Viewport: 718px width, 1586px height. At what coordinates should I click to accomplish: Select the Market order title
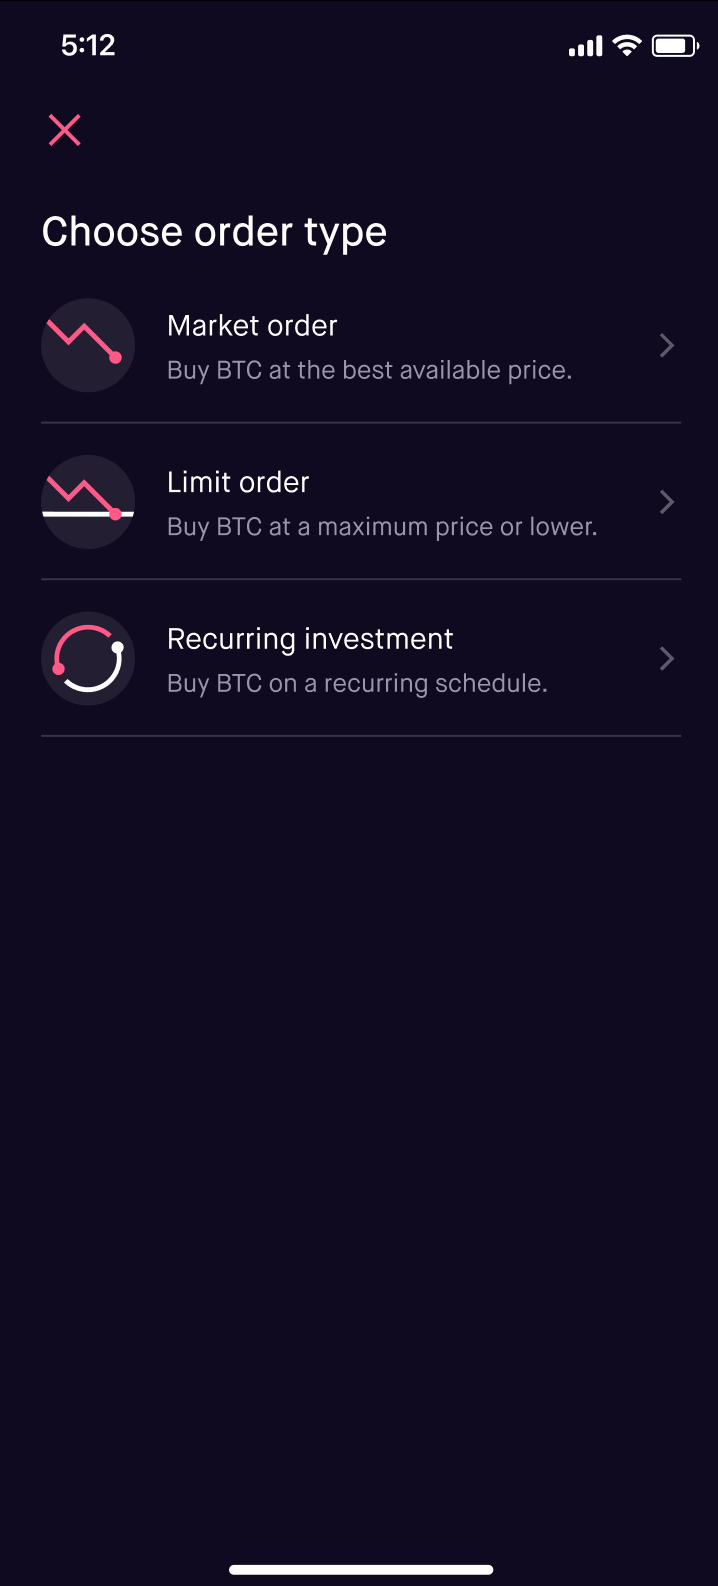pyautogui.click(x=252, y=326)
